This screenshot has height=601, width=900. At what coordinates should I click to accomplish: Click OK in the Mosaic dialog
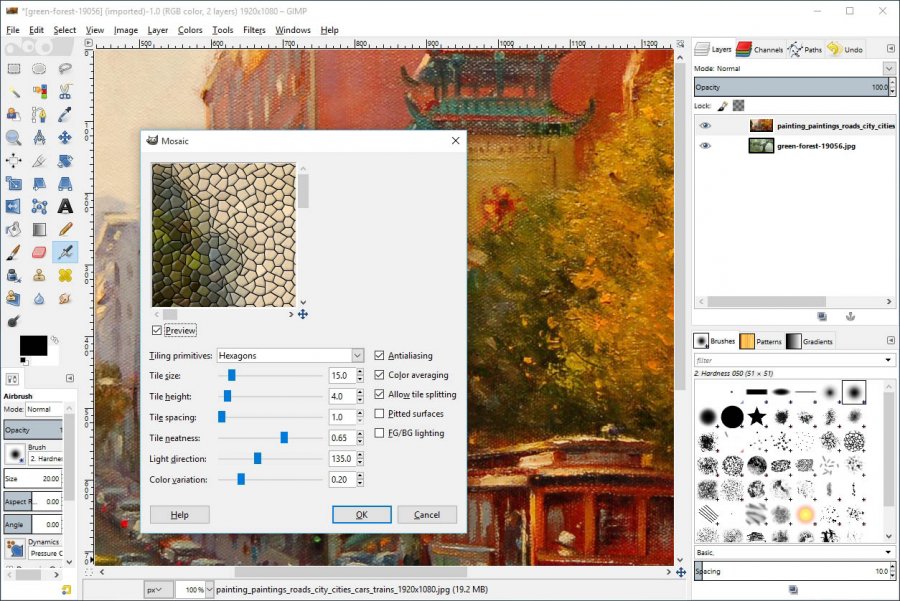[362, 514]
